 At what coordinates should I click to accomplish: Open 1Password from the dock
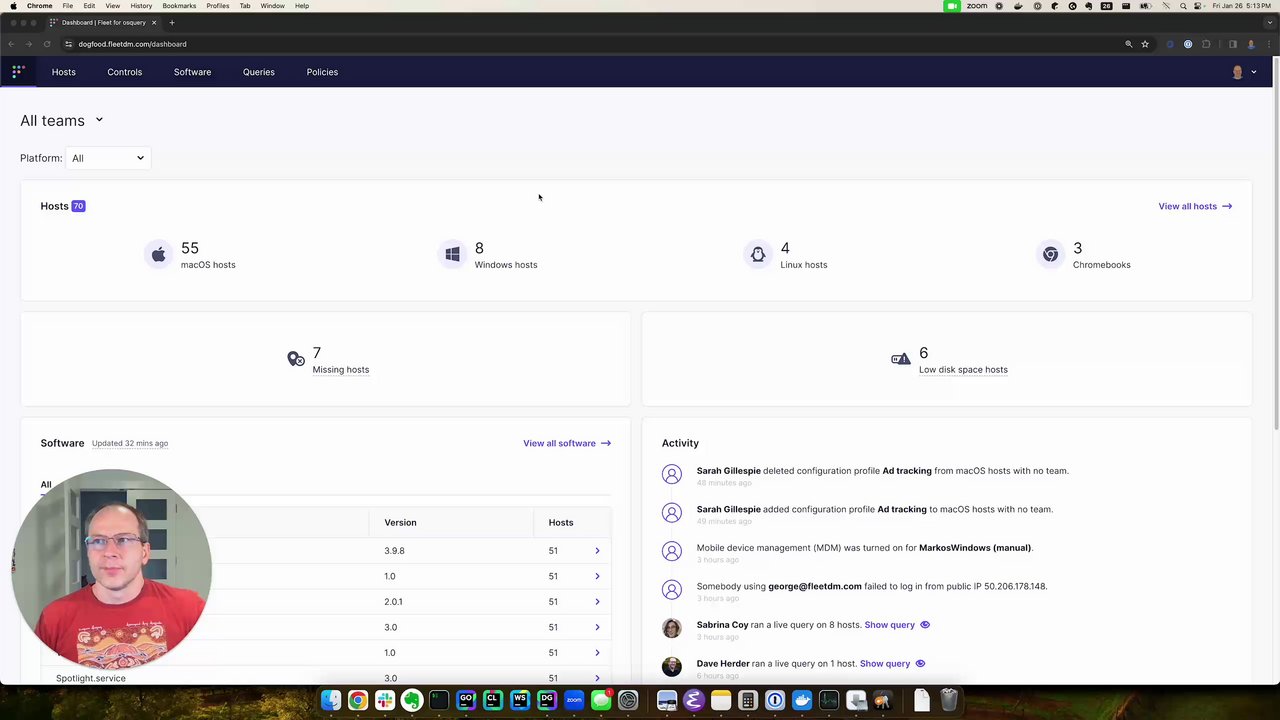pyautogui.click(x=774, y=700)
